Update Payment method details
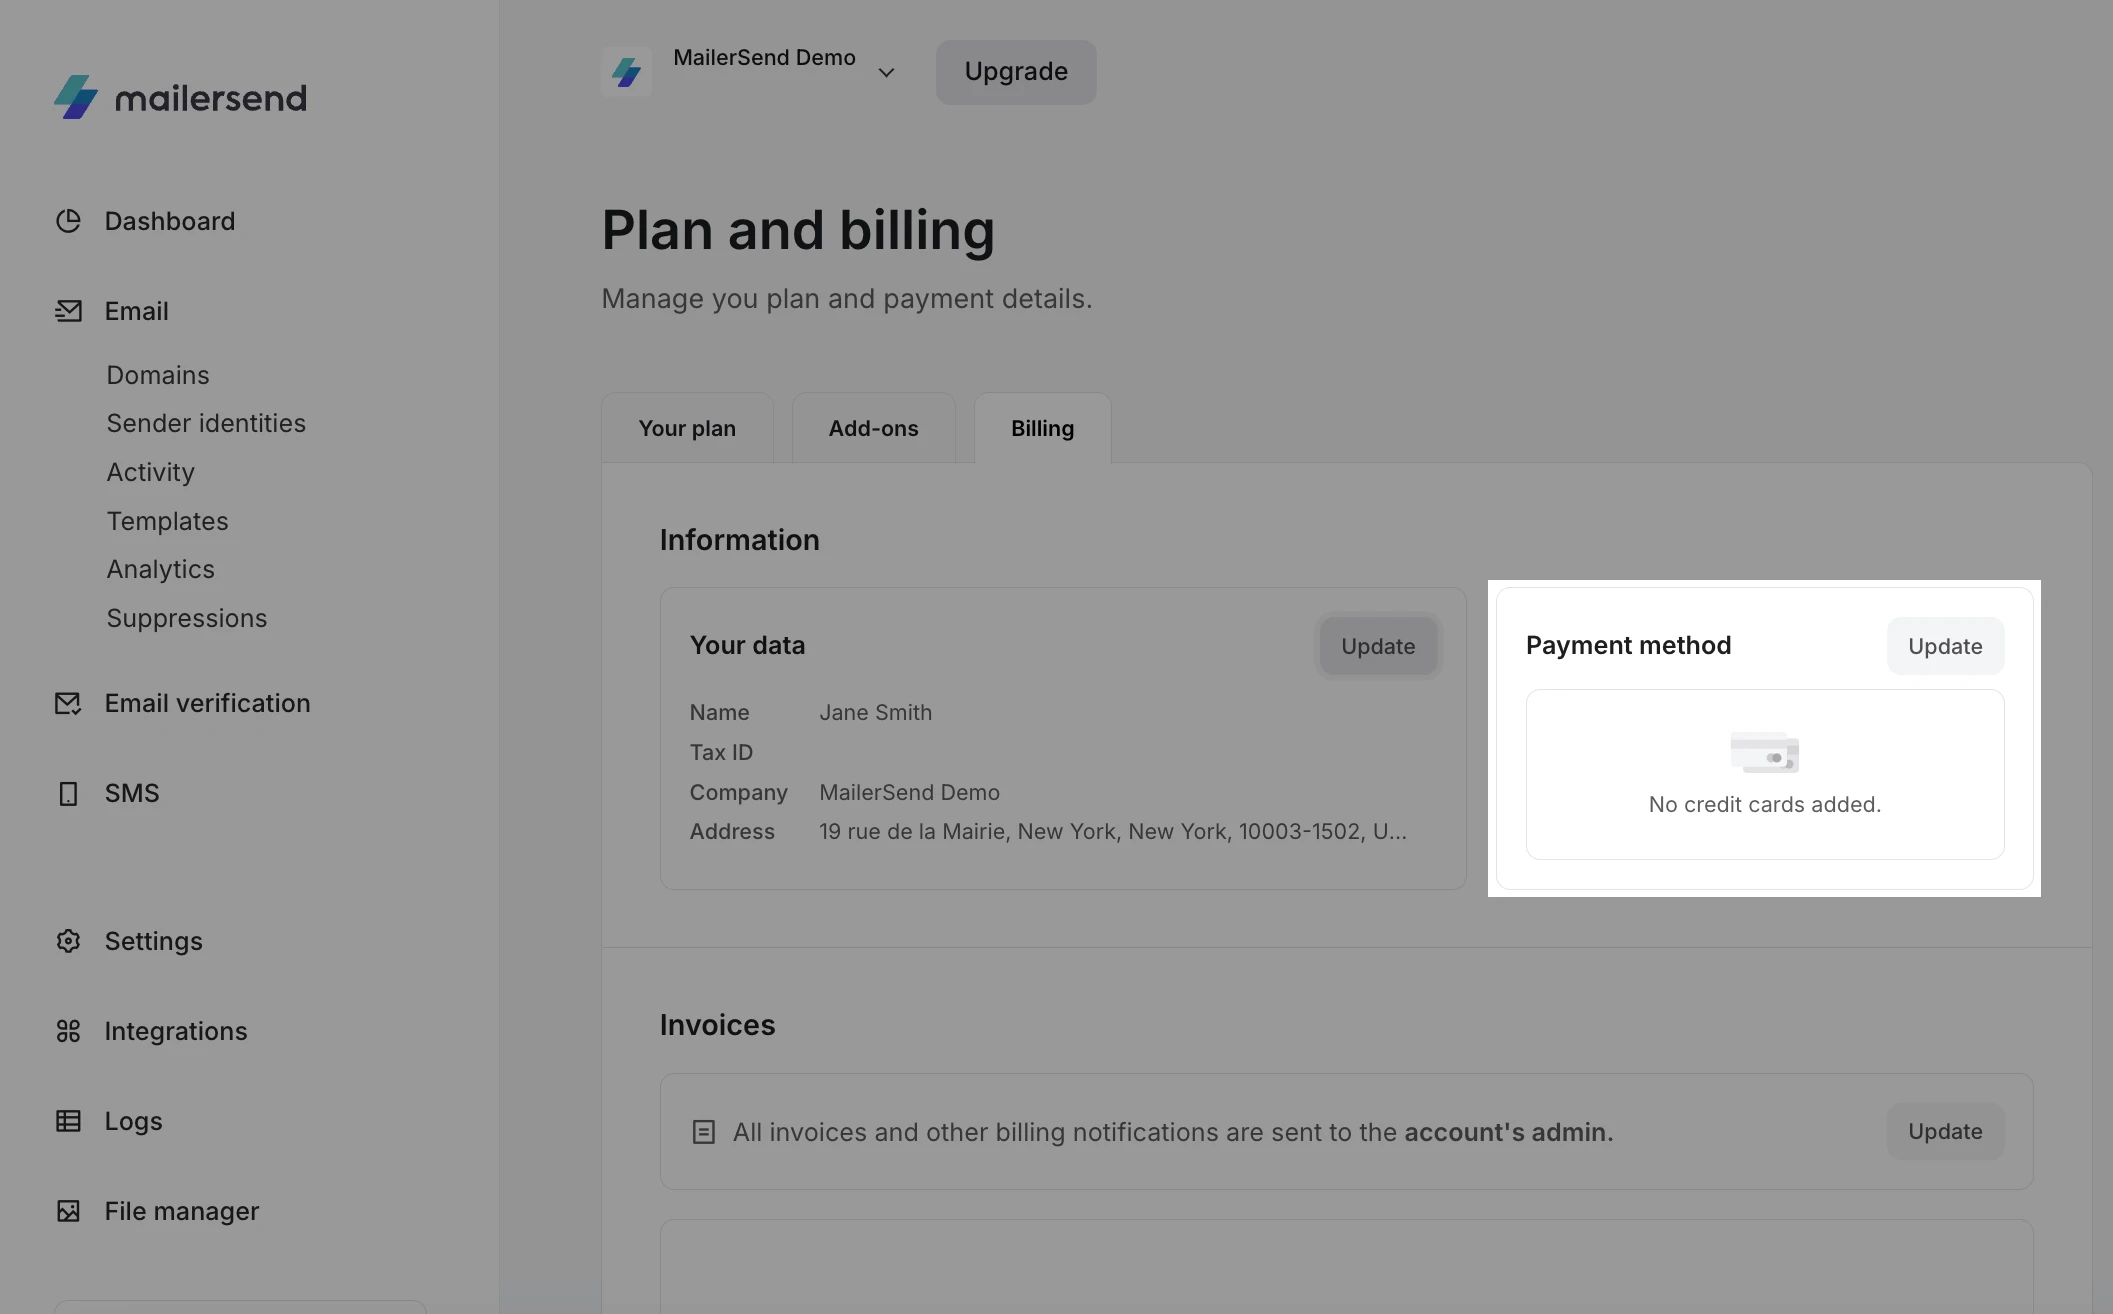Image resolution: width=2113 pixels, height=1314 pixels. 1944,646
